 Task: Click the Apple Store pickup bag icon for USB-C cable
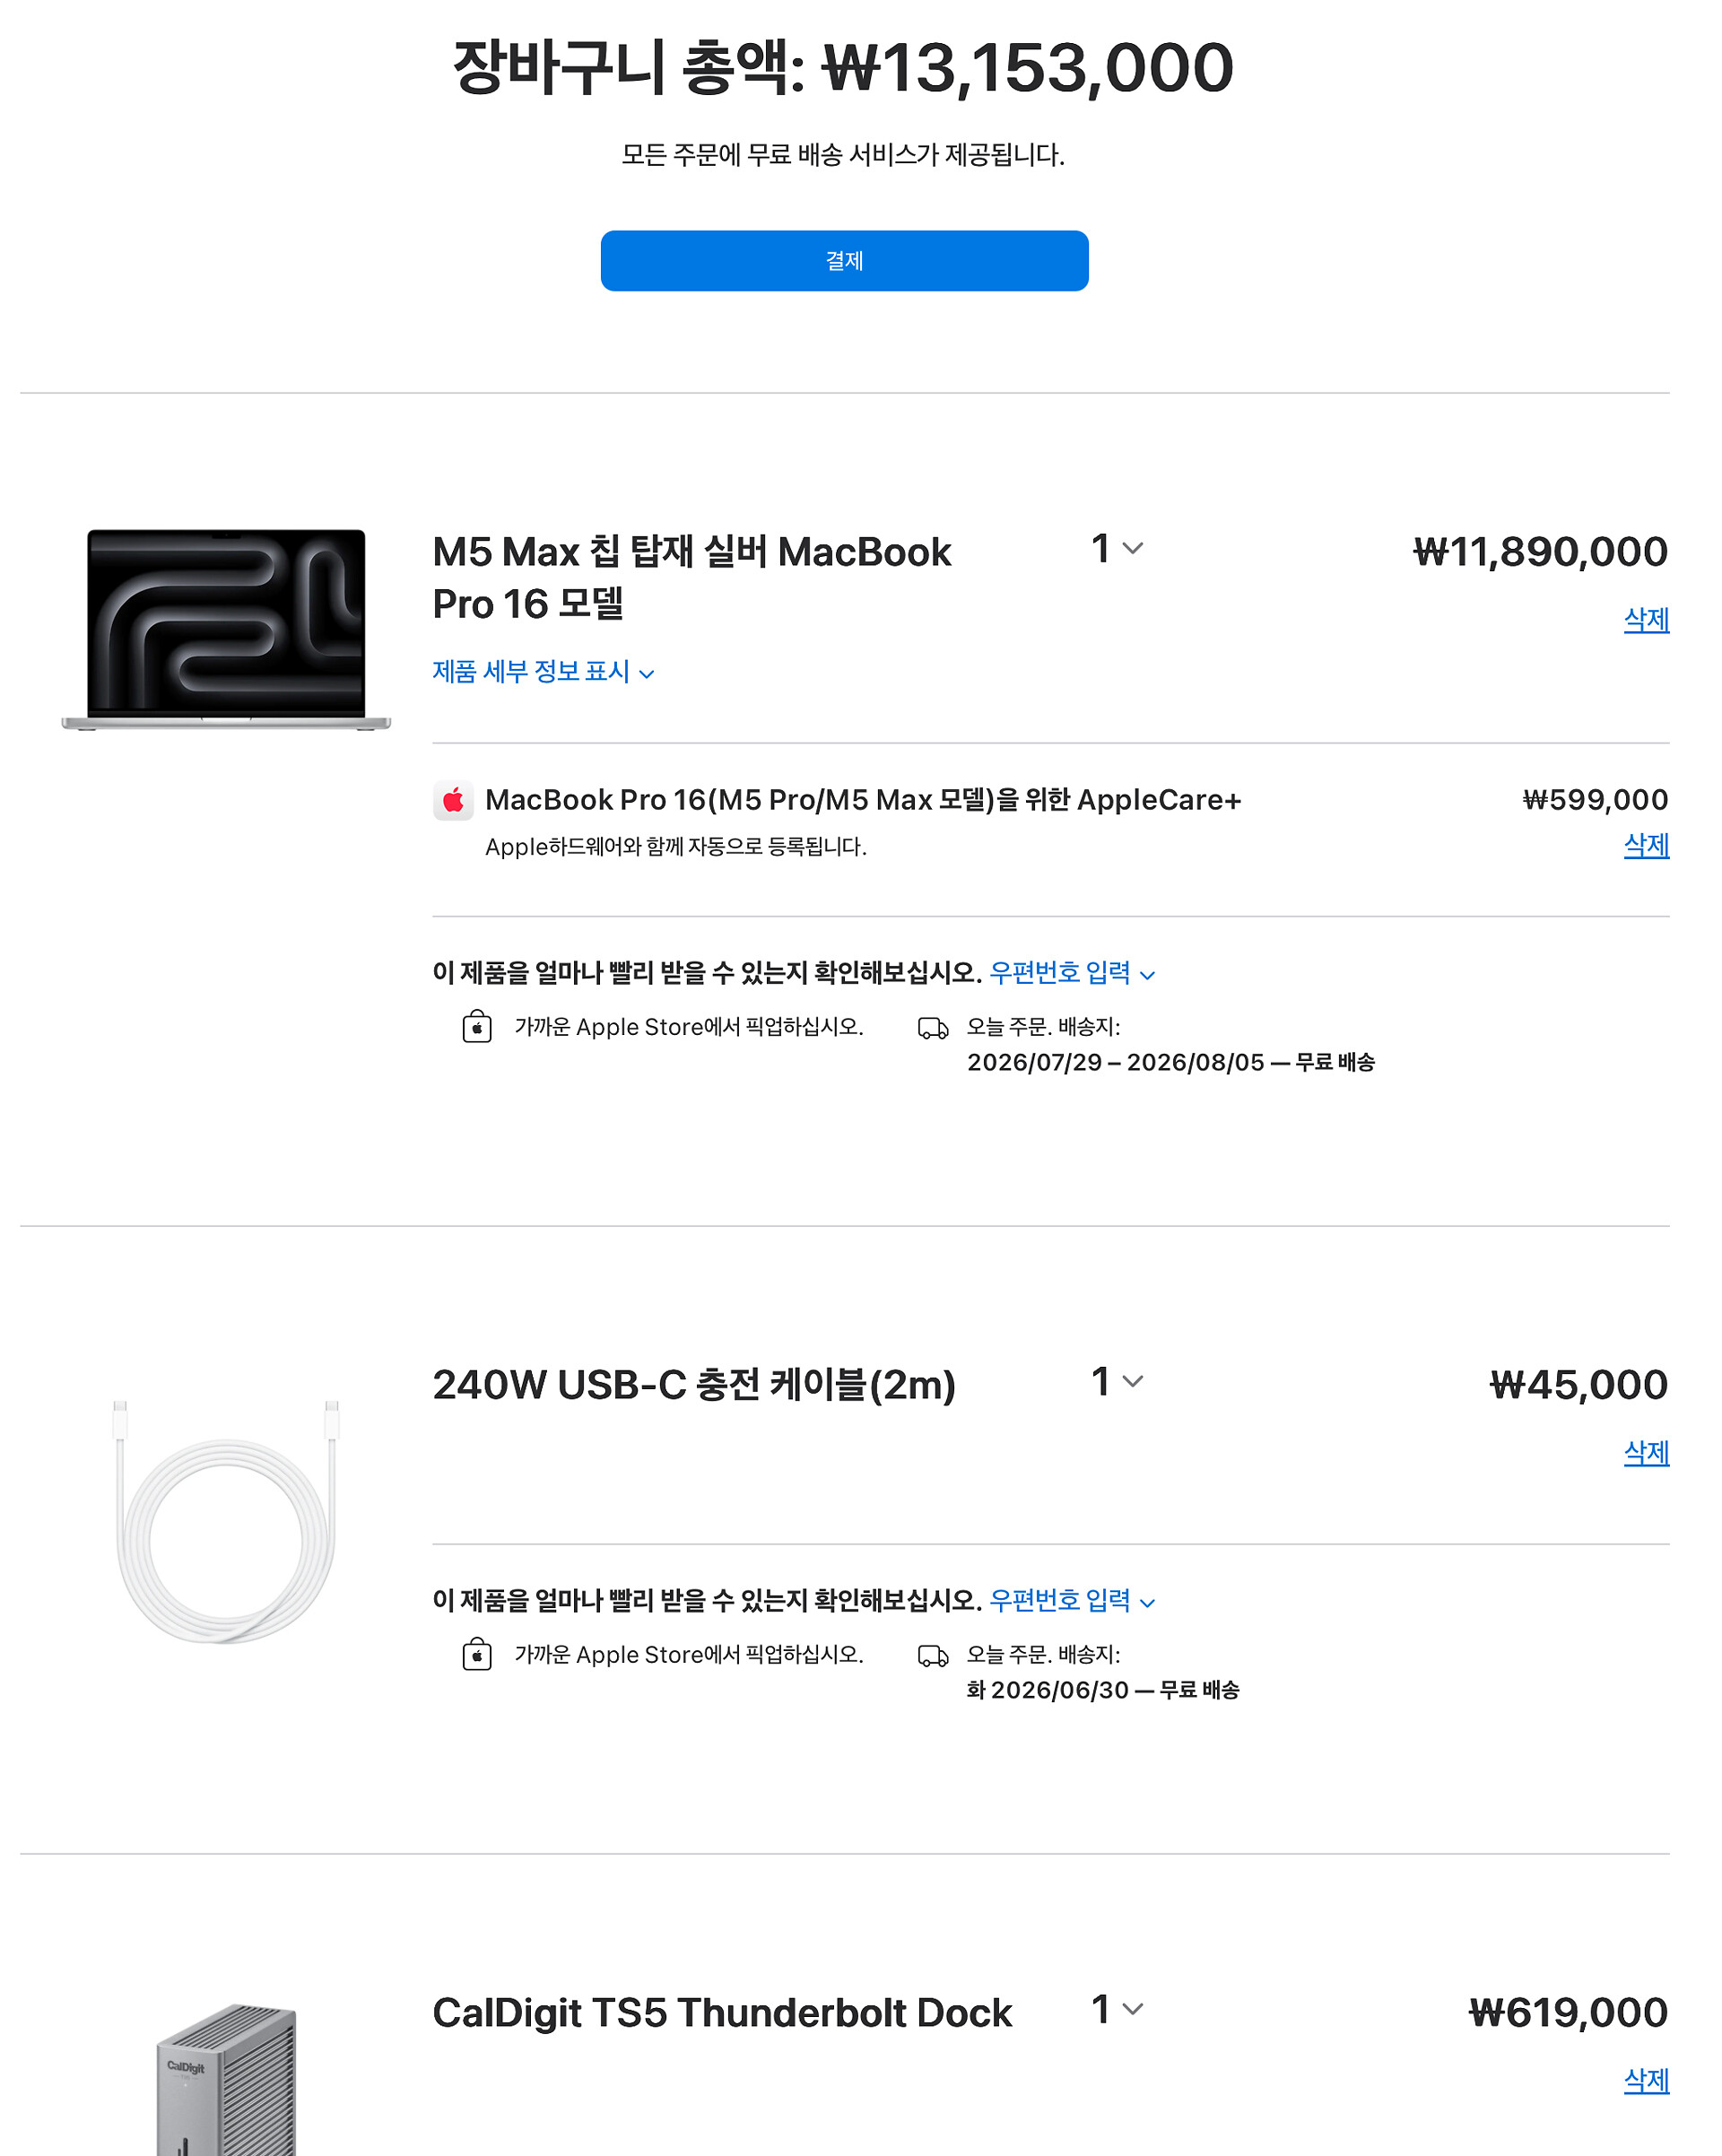point(477,1655)
